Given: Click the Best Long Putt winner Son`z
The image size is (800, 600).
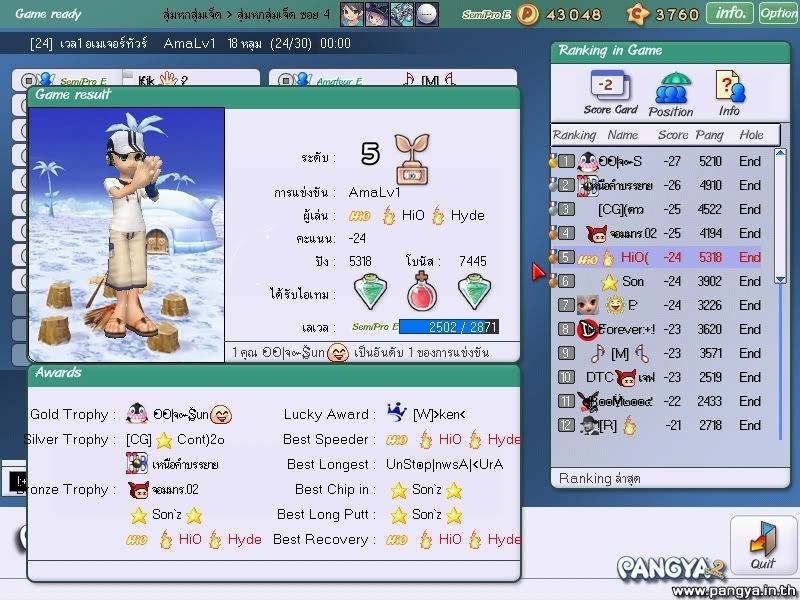Looking at the screenshot, I should point(427,515).
